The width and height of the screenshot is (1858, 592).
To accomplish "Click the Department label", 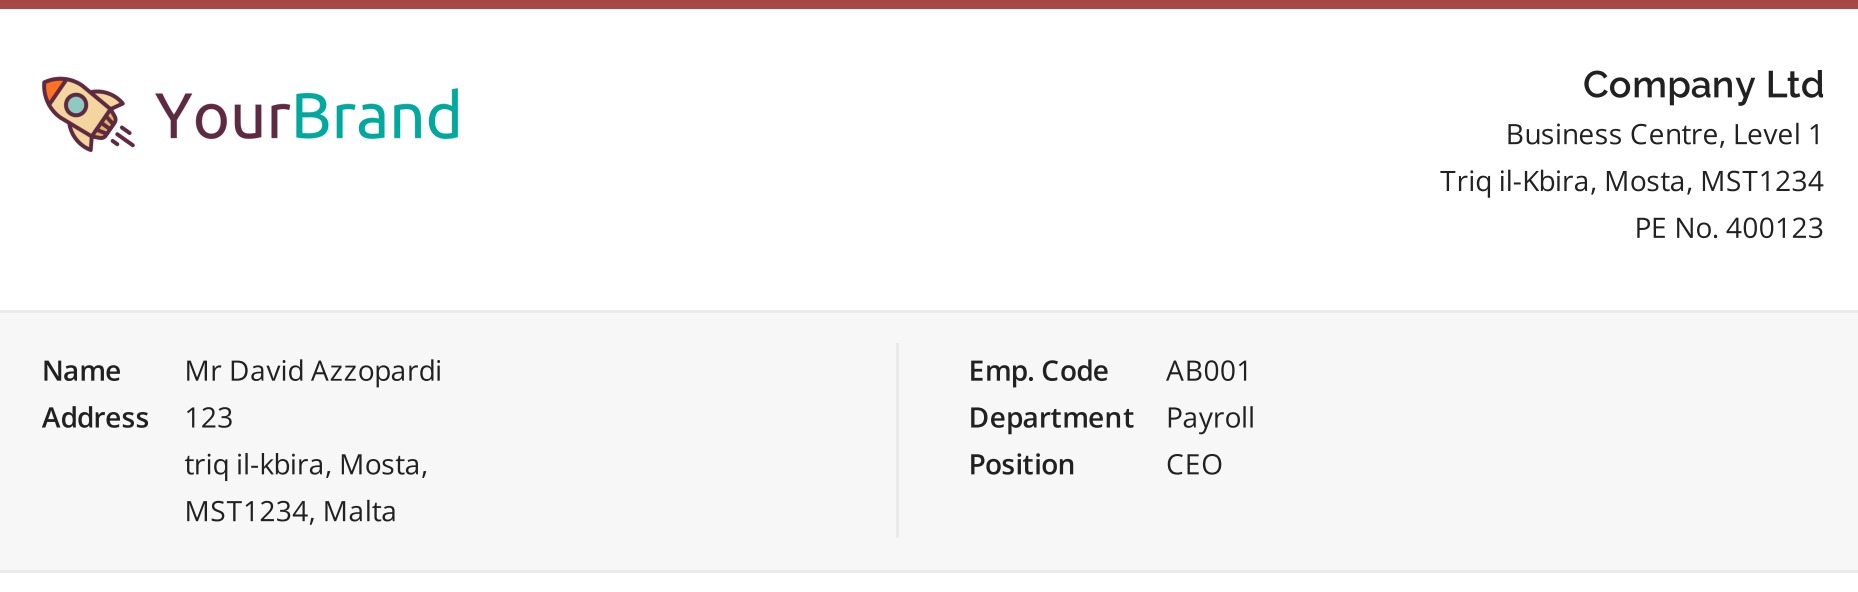I will (x=1051, y=418).
